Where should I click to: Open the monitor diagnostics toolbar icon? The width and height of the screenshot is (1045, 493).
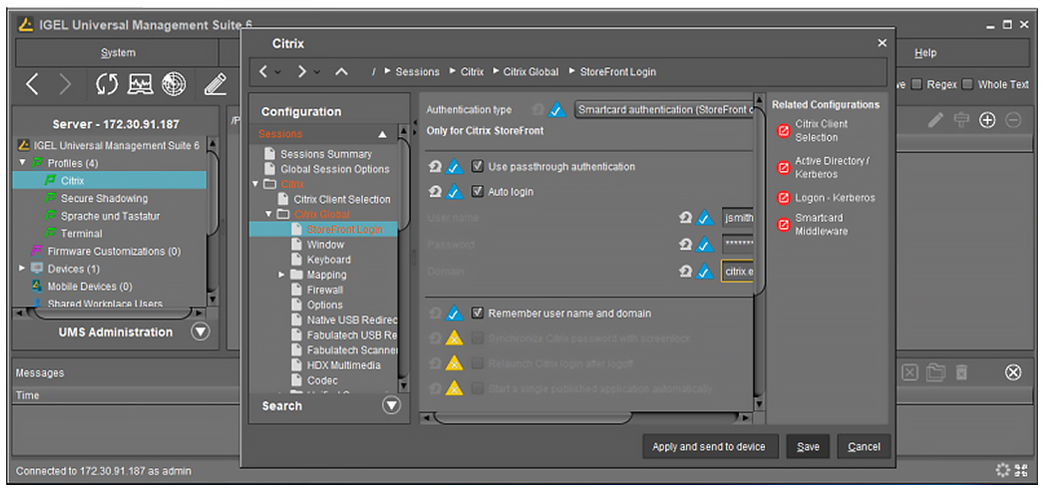pos(140,84)
